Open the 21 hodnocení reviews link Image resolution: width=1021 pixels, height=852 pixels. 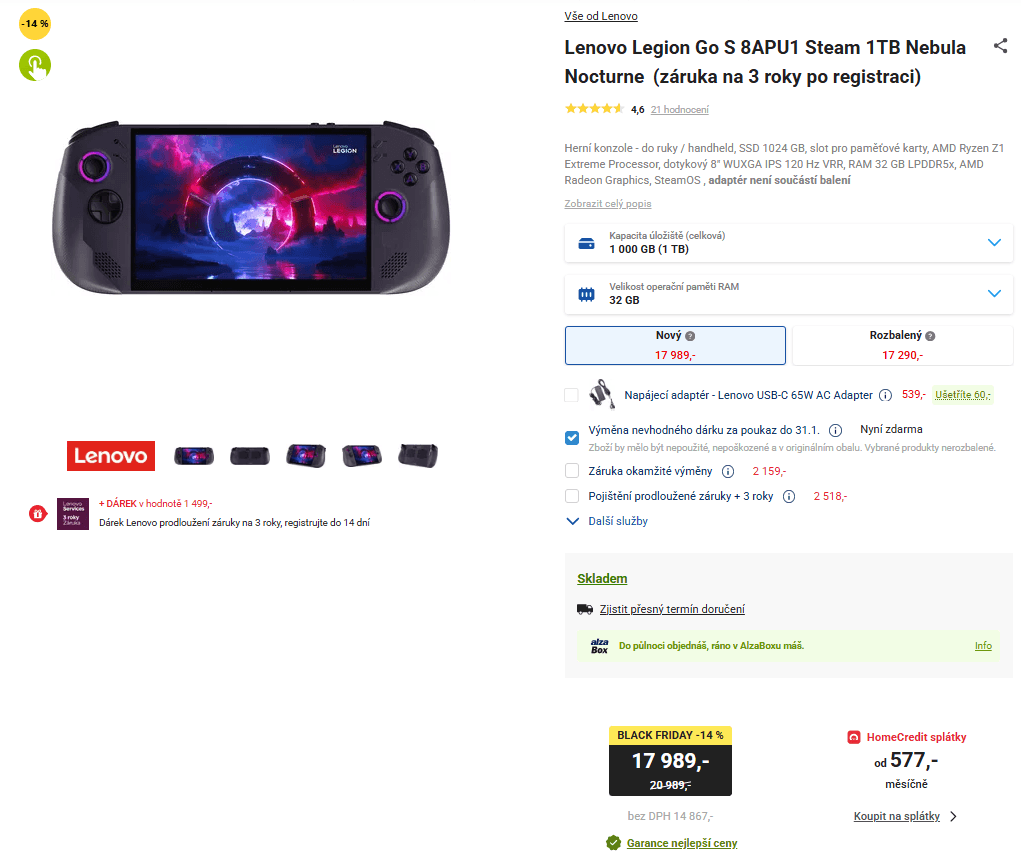click(679, 110)
